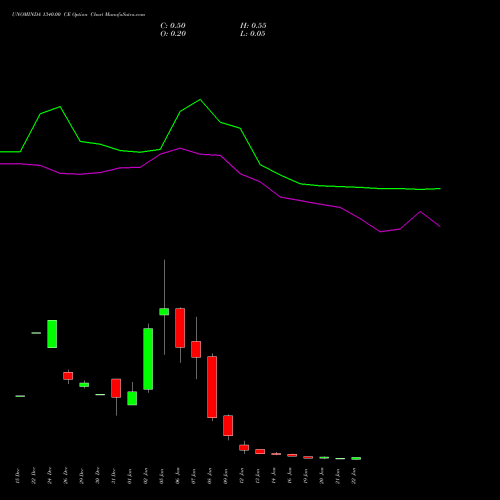Screen dimensions: 500x500
Task: Click the open value O: 0.20
Action: [173, 34]
